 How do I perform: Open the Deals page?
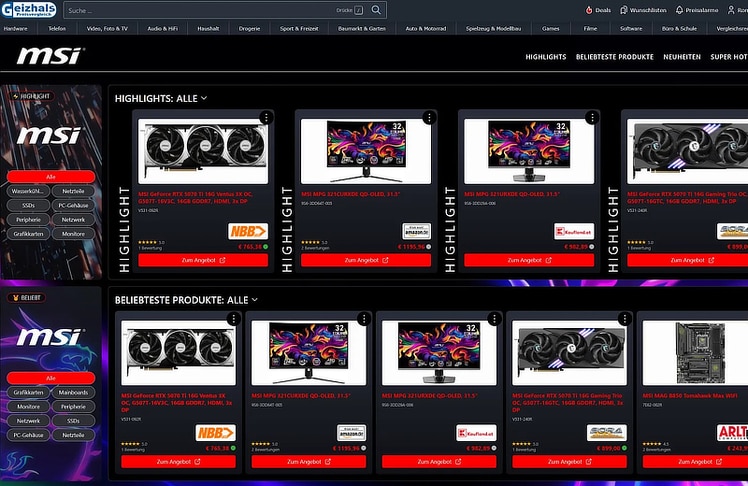[x=598, y=10]
